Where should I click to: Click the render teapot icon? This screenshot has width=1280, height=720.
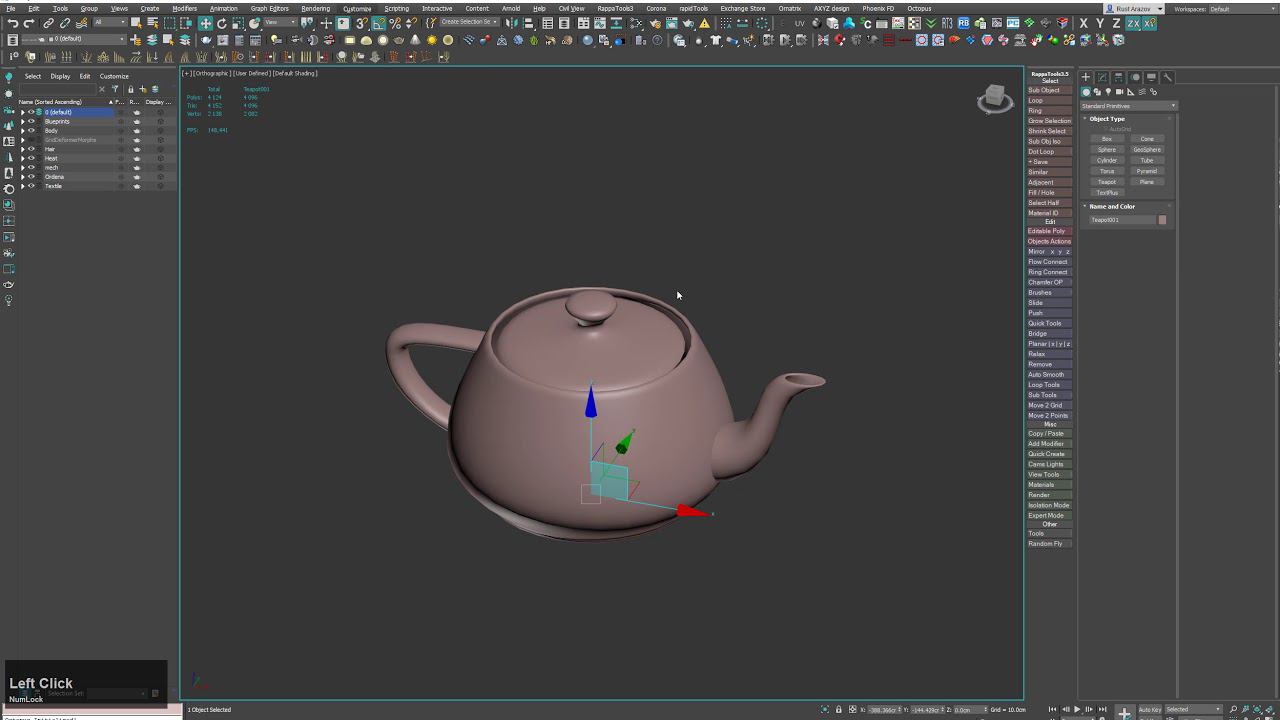[688, 22]
